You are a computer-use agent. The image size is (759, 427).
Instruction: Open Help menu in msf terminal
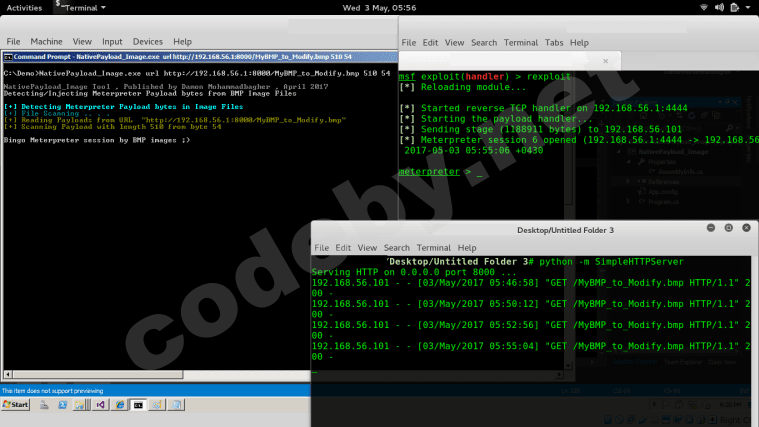(x=579, y=43)
